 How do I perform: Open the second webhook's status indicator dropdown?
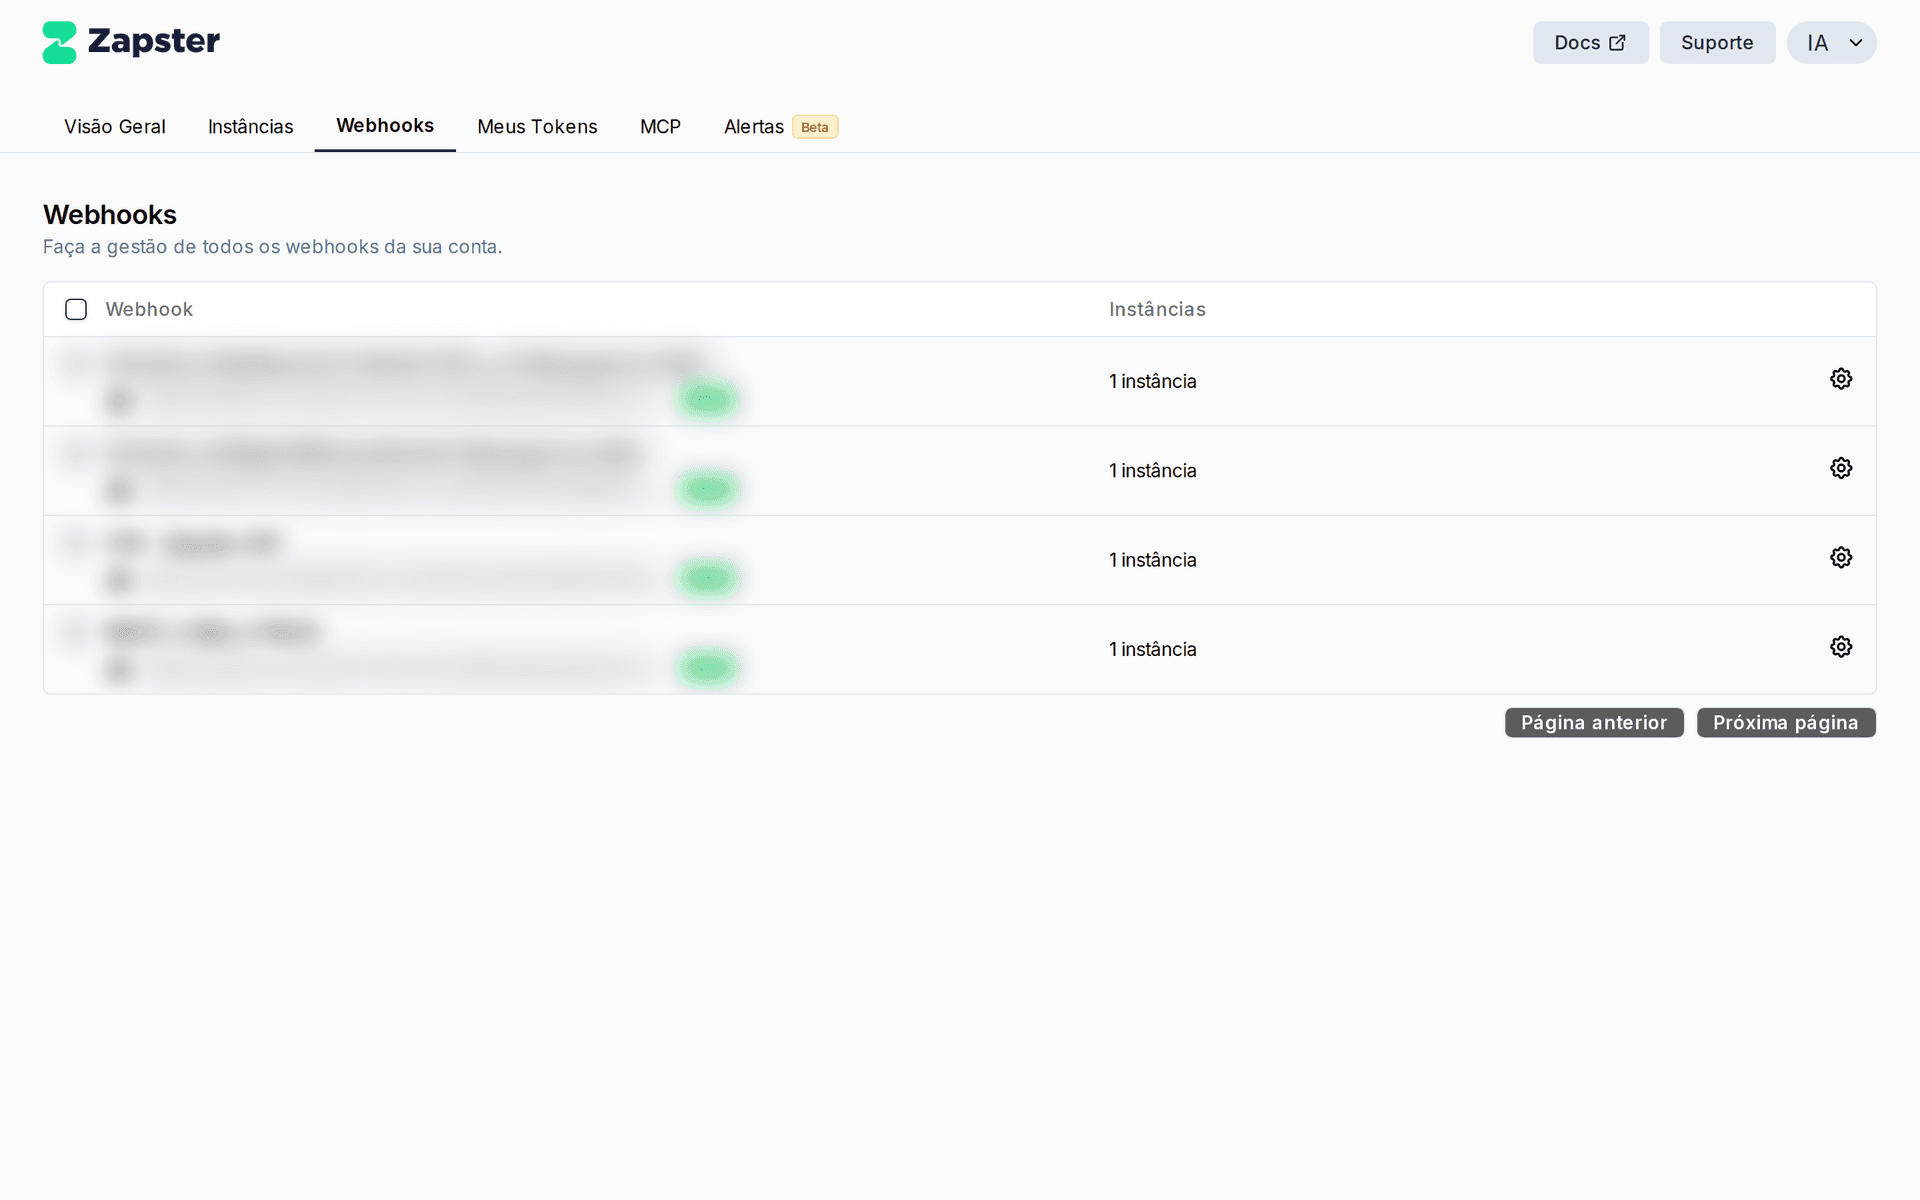707,489
